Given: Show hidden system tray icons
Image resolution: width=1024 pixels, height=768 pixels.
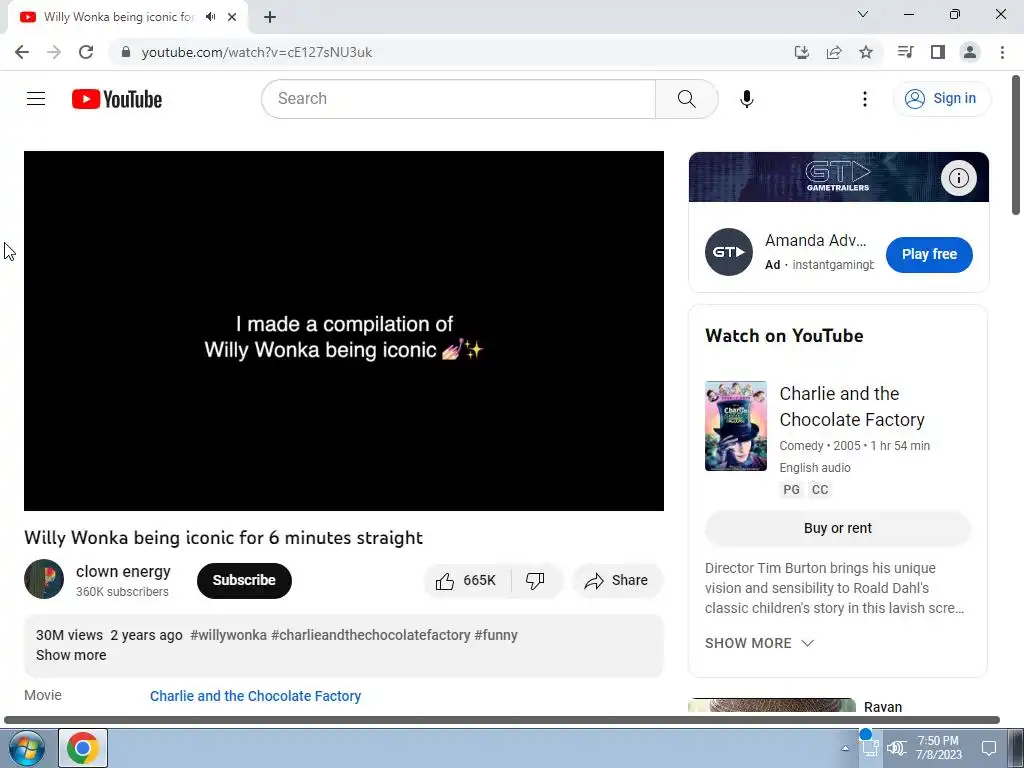Looking at the screenshot, I should [845, 748].
